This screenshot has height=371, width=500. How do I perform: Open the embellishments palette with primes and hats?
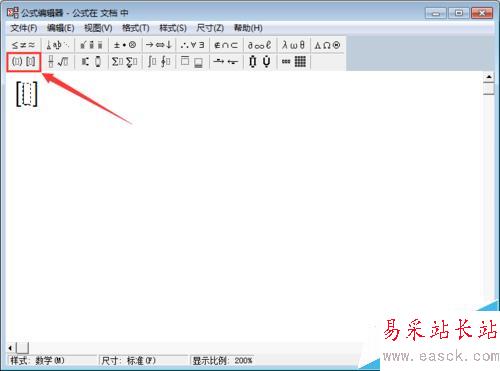[91, 45]
